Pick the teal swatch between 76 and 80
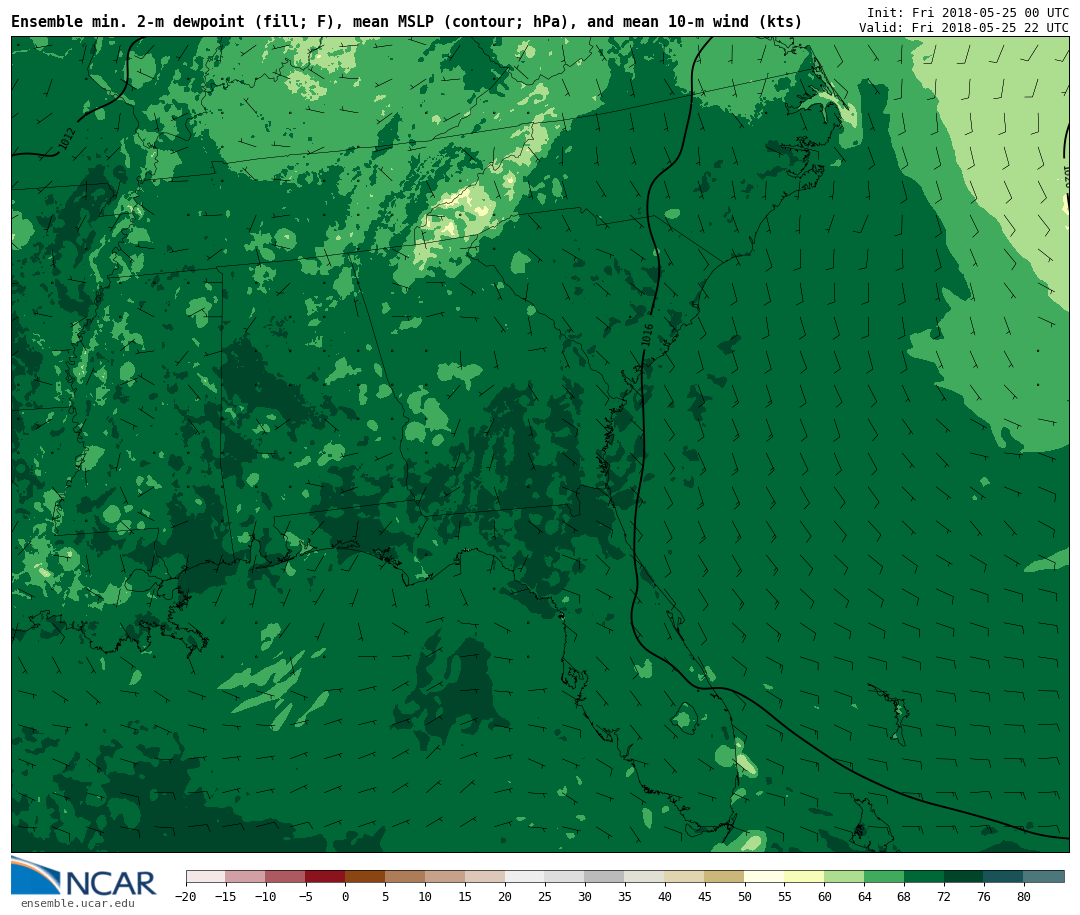Screen dimensions: 1080x915 click(1003, 877)
